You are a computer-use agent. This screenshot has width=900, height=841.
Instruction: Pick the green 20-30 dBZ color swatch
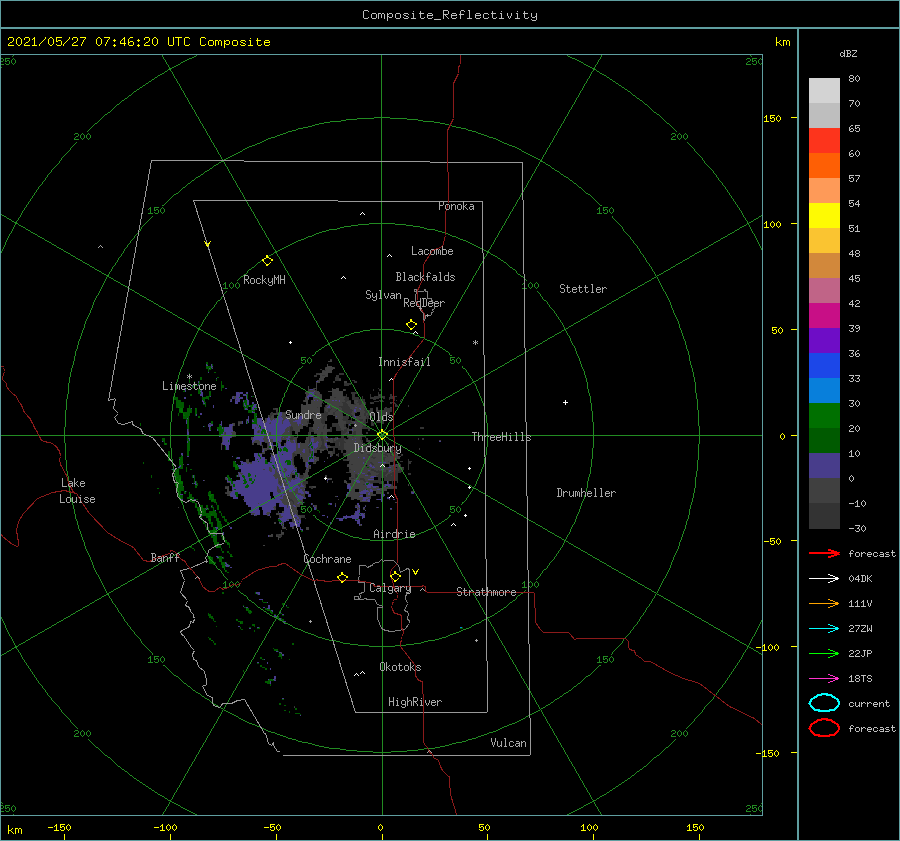pos(824,416)
